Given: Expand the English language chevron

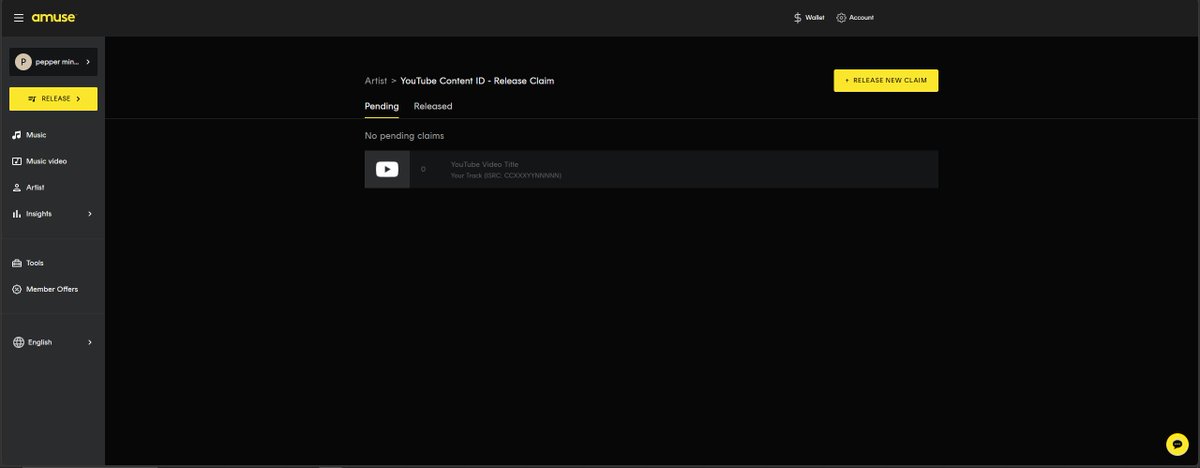Looking at the screenshot, I should (x=90, y=342).
